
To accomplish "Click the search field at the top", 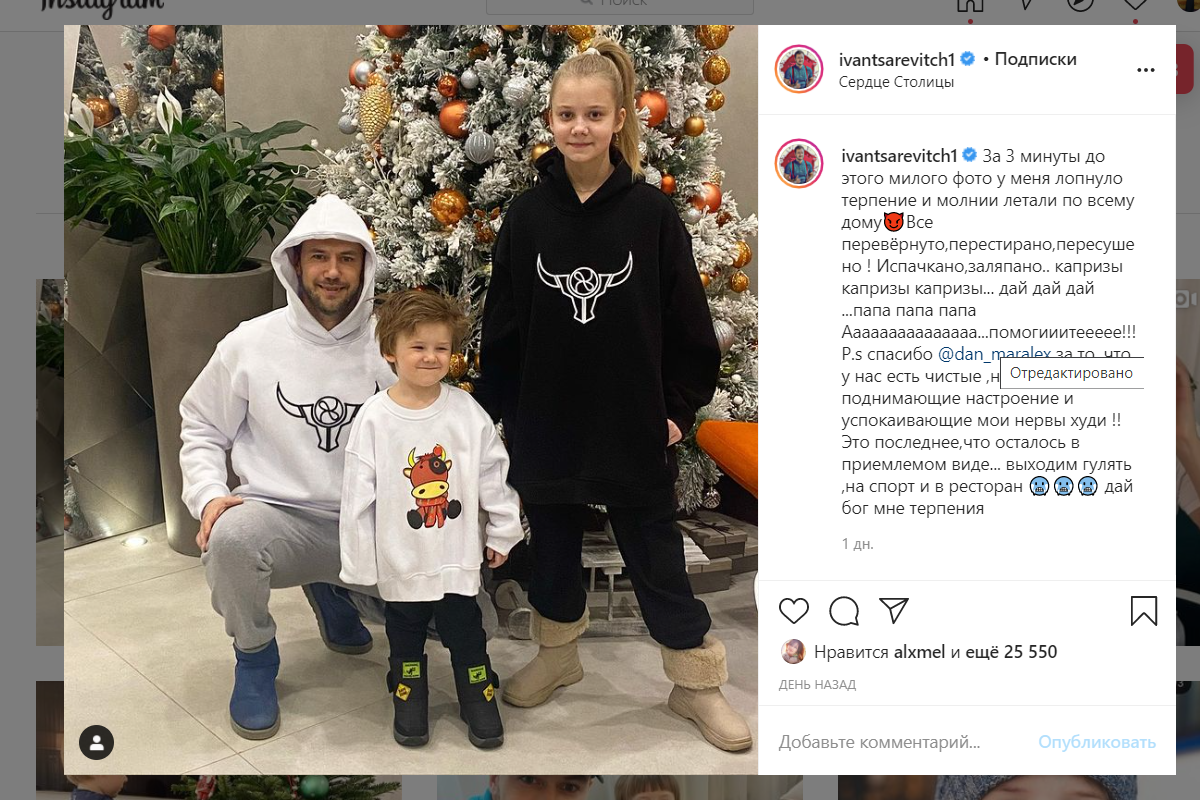I will [620, 4].
